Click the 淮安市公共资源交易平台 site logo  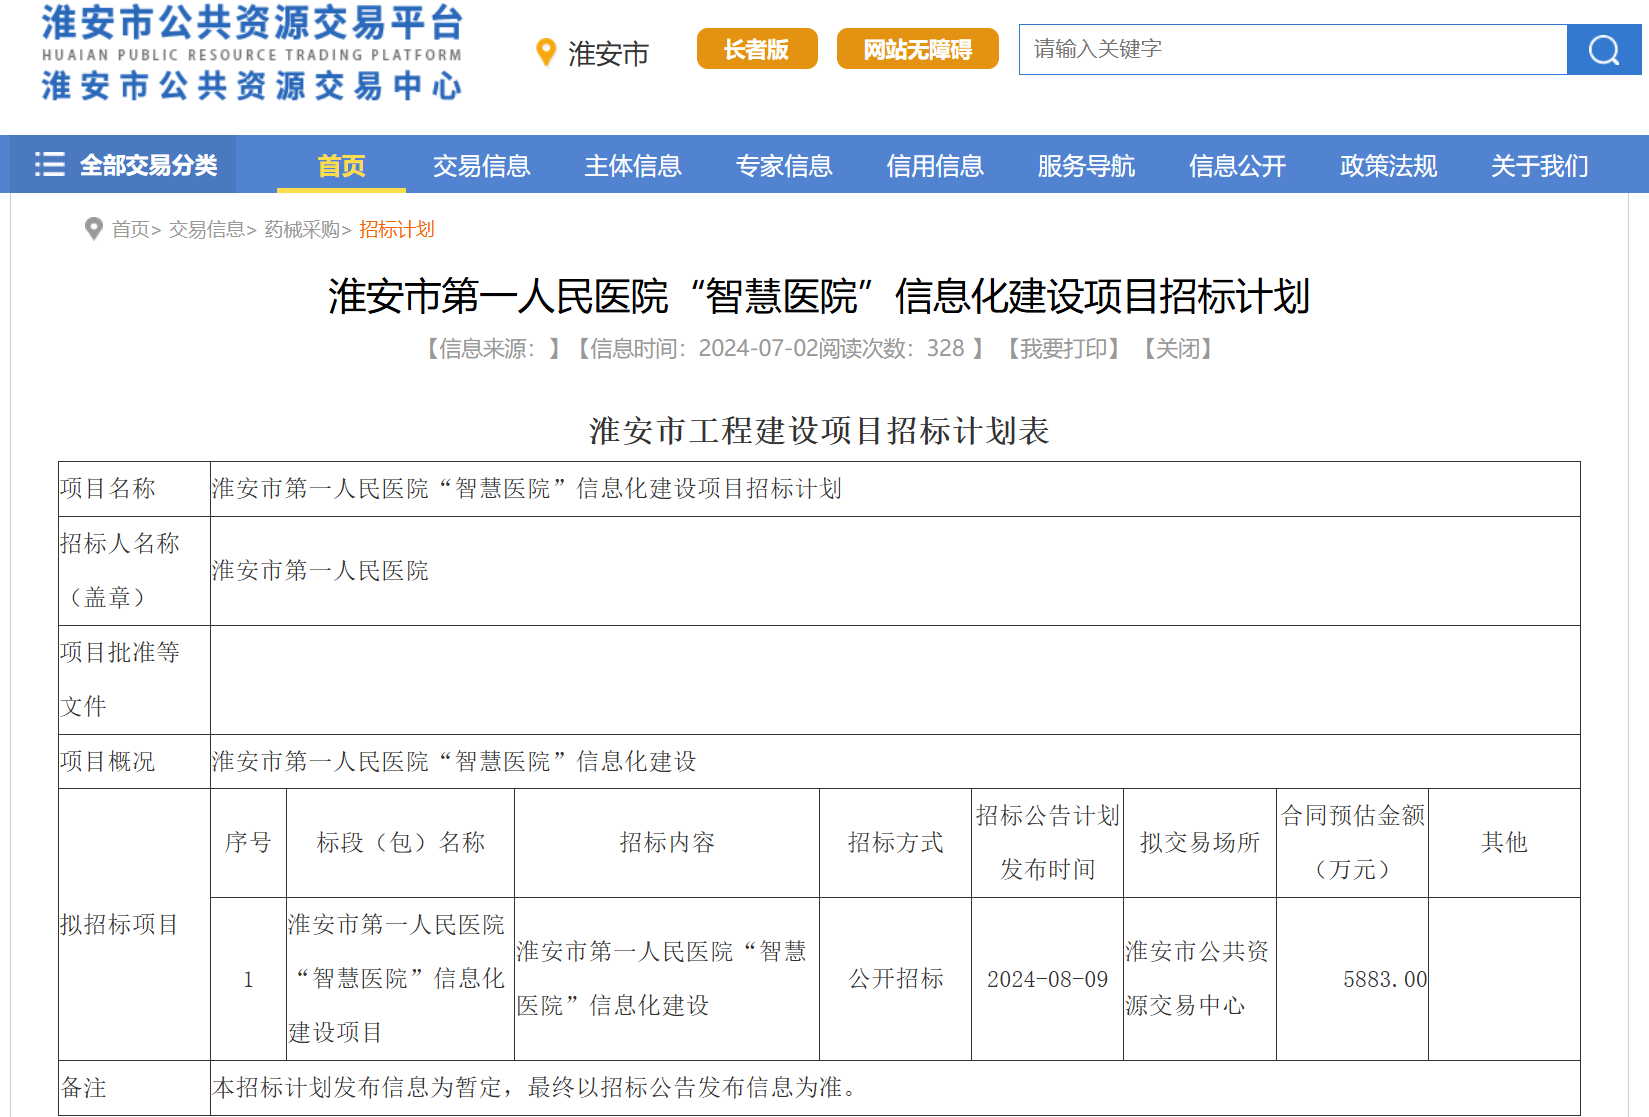(x=251, y=52)
